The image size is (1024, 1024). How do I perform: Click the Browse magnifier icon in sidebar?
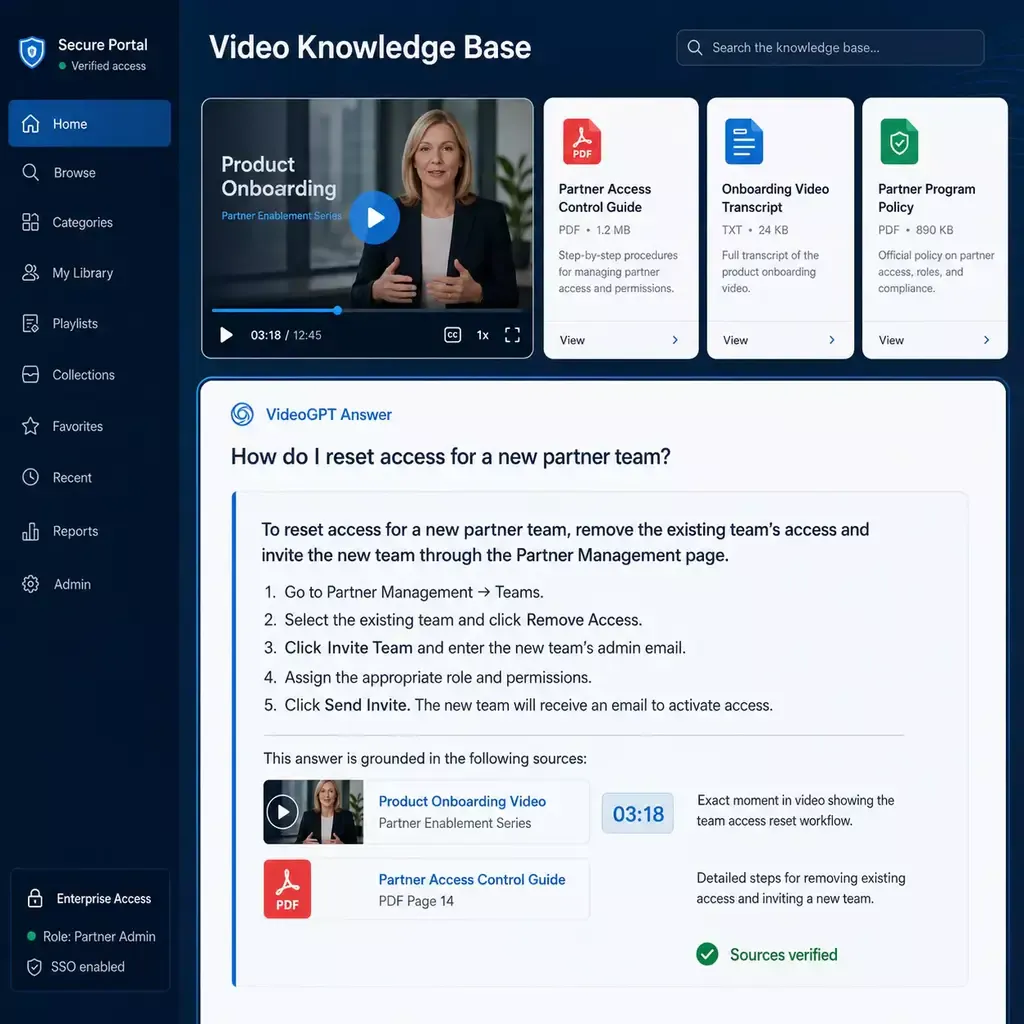click(31, 172)
